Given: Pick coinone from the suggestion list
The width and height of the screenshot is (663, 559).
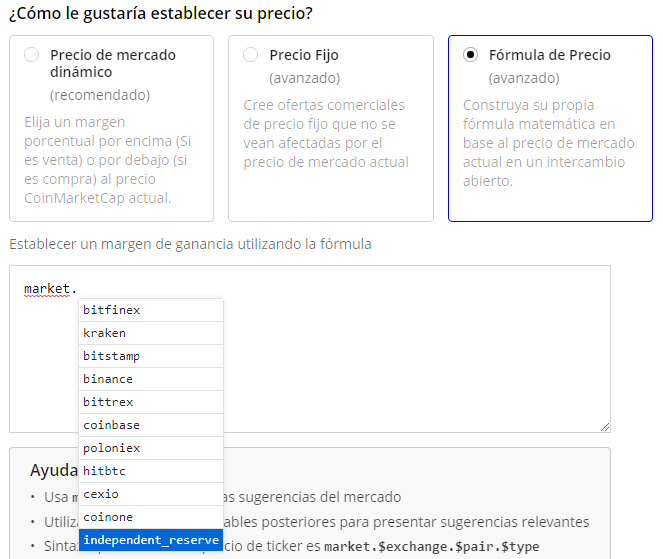Looking at the screenshot, I should tap(151, 517).
